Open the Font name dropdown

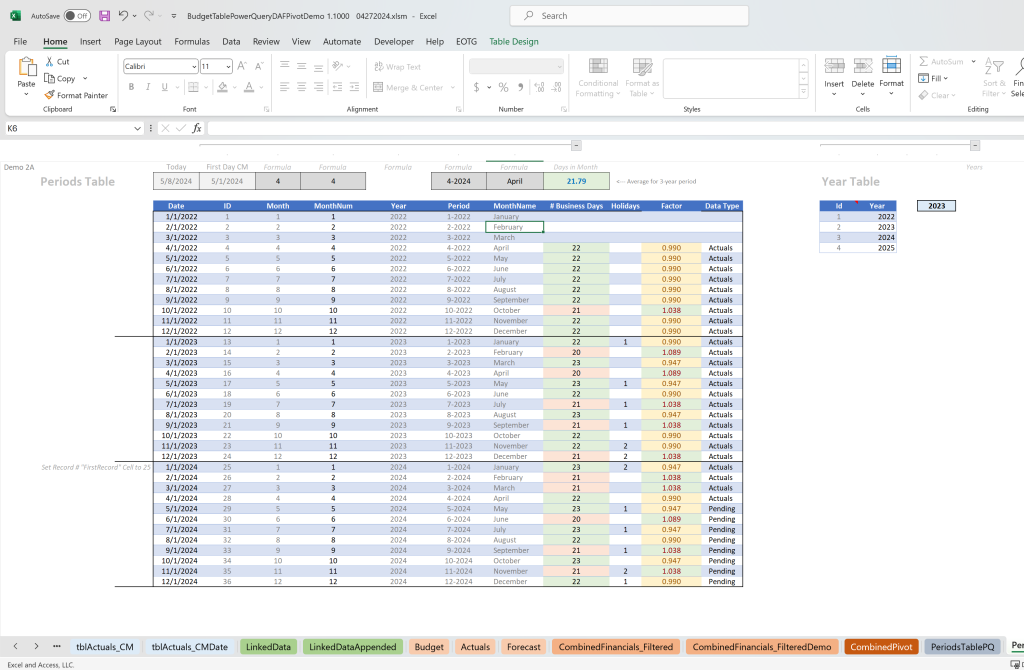tap(195, 67)
